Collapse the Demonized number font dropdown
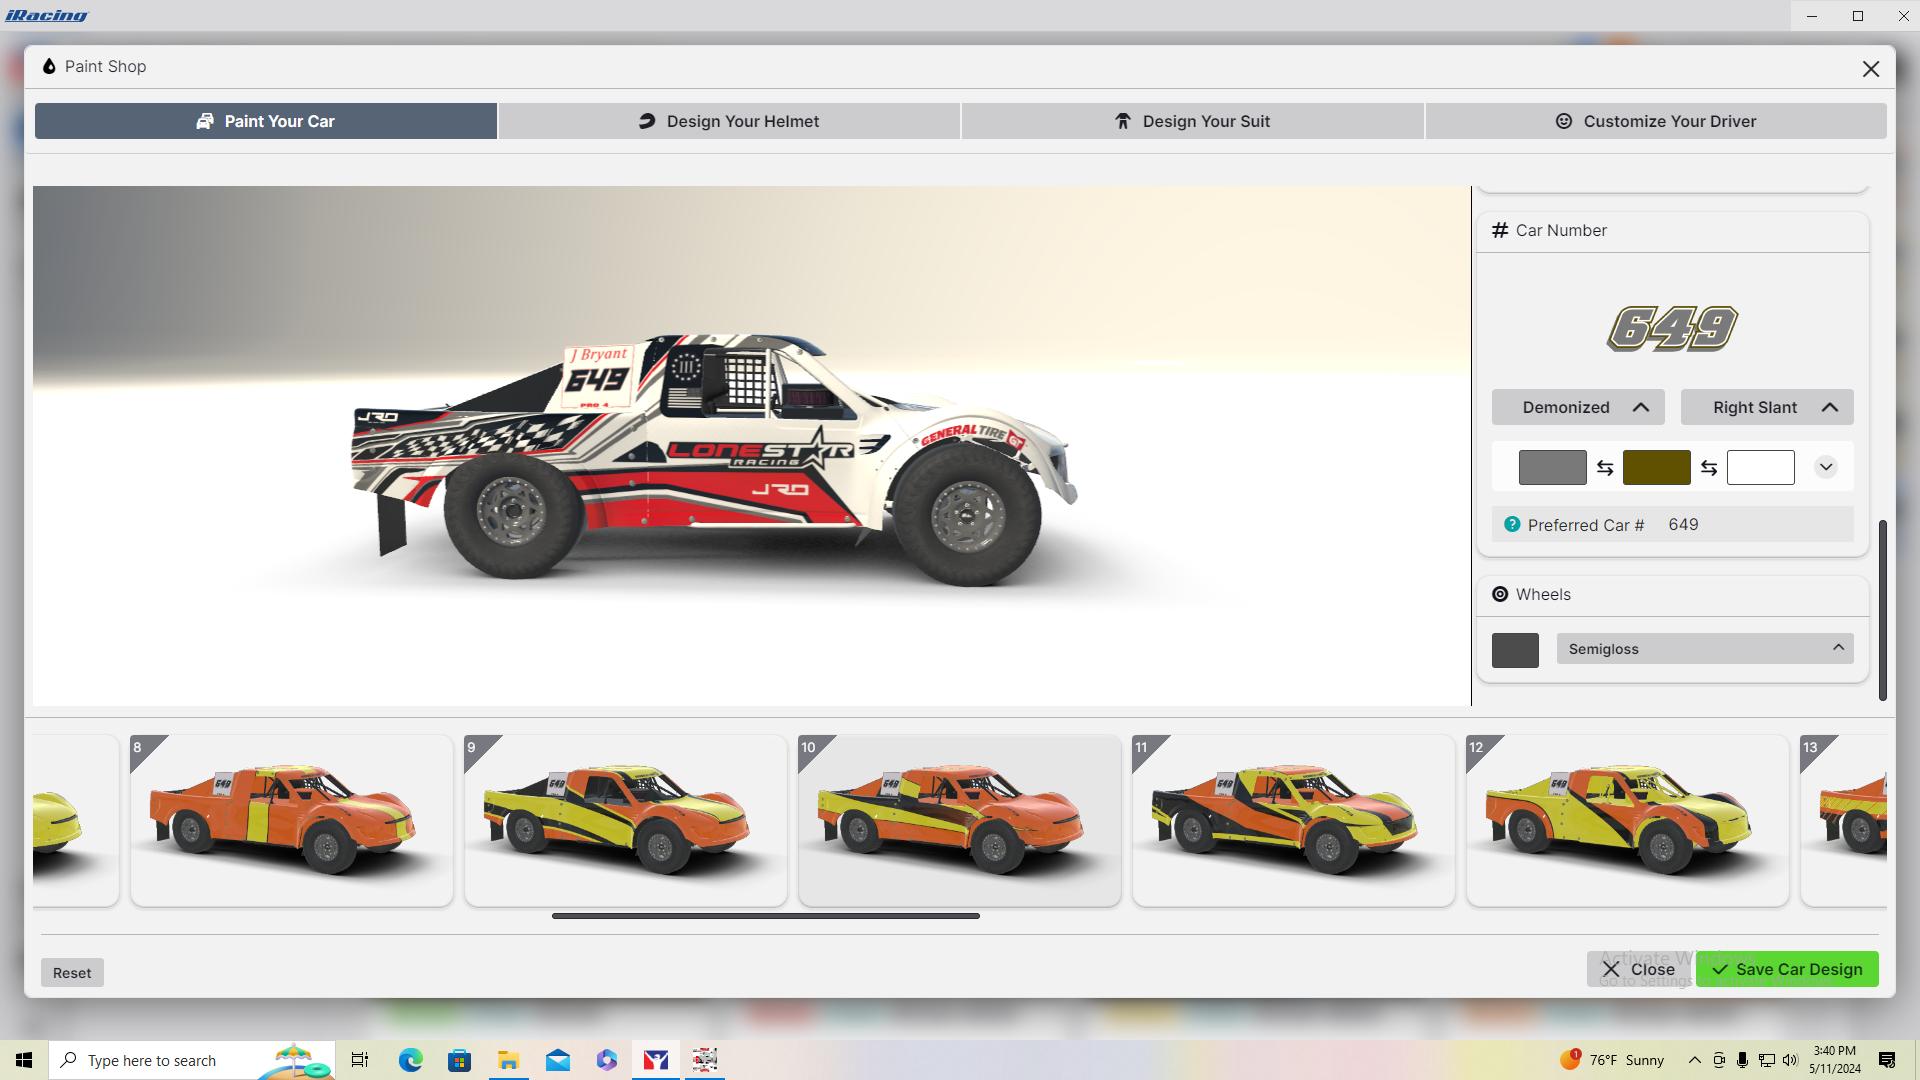 pos(1642,407)
